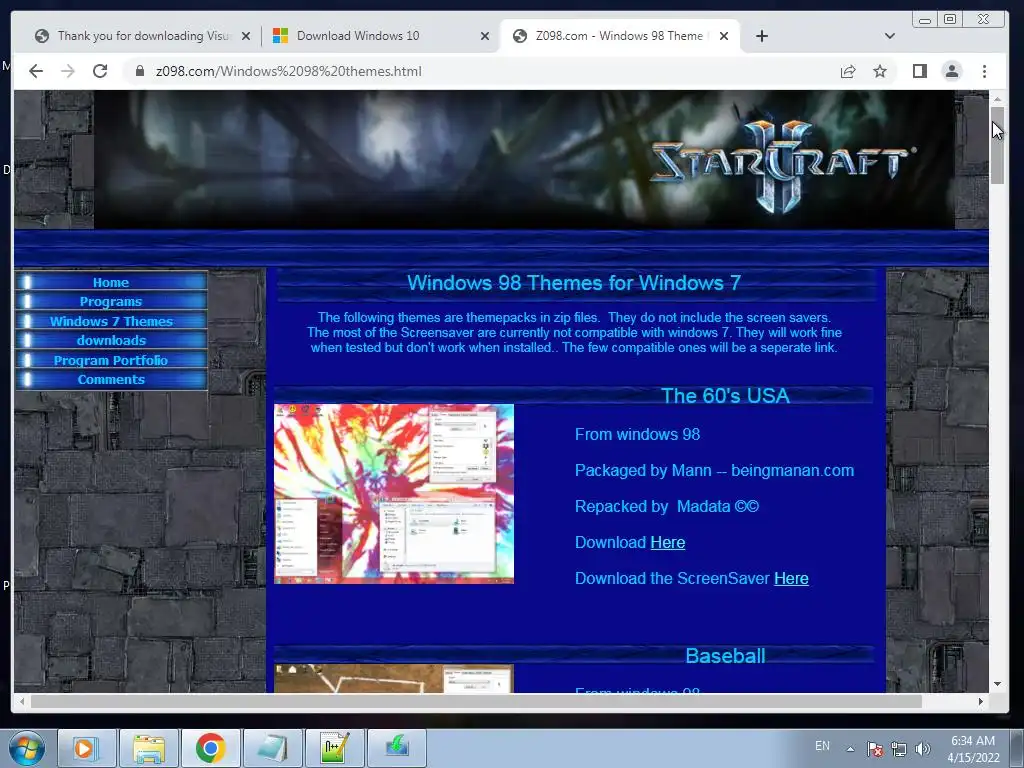Click 'Packaged by Mann -- beingmanan.com' text
Image resolution: width=1024 pixels, height=768 pixels.
714,470
